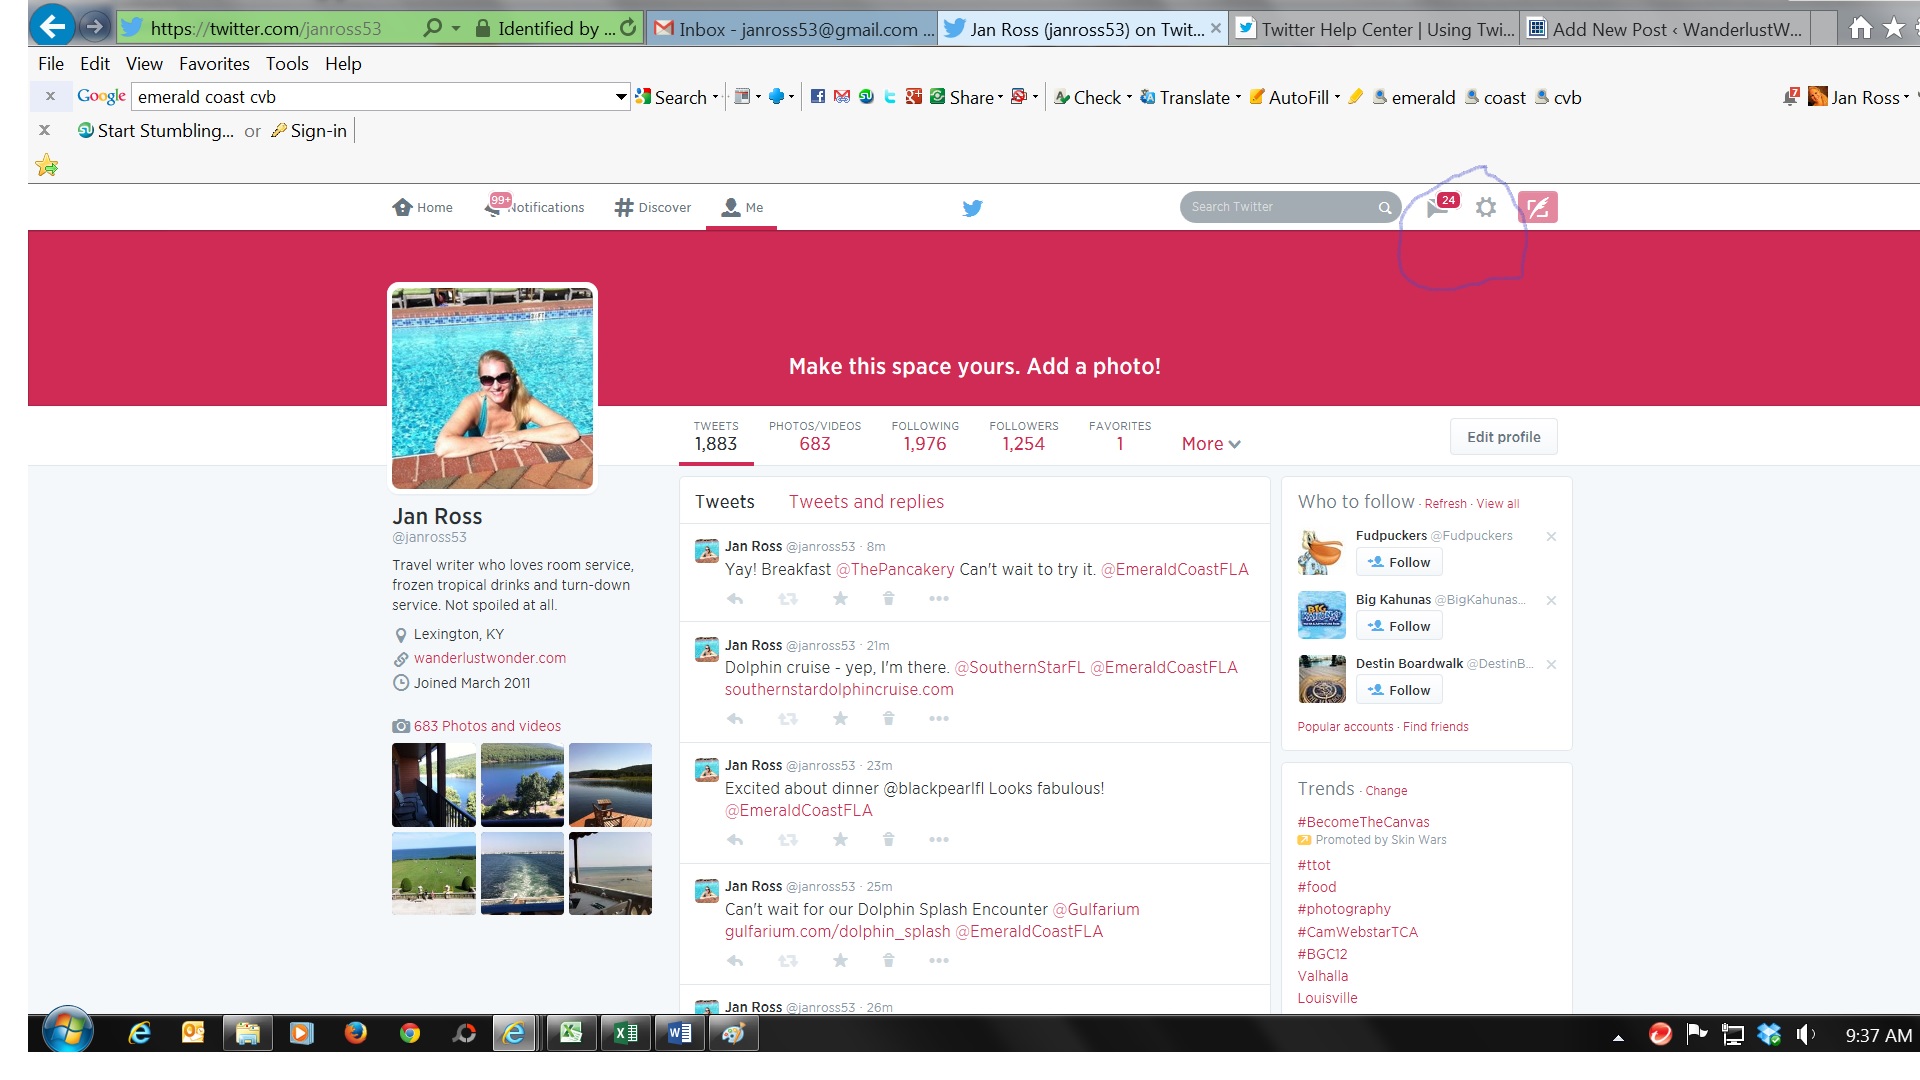The image size is (1920, 1080).
Task: Go to the Discover nav item
Action: coord(653,207)
